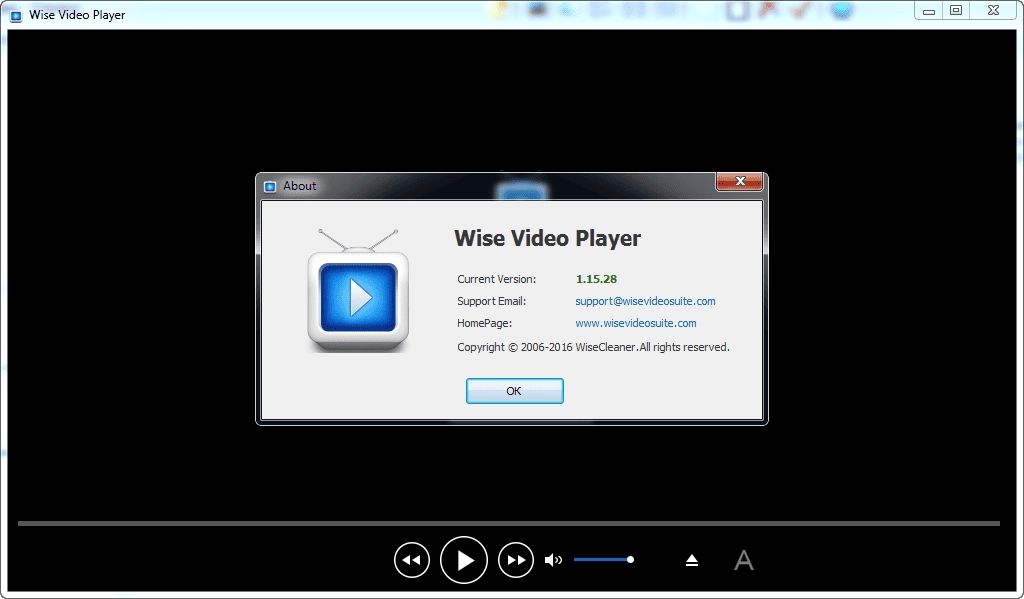Minimize the Wise Video Player window

coord(929,10)
